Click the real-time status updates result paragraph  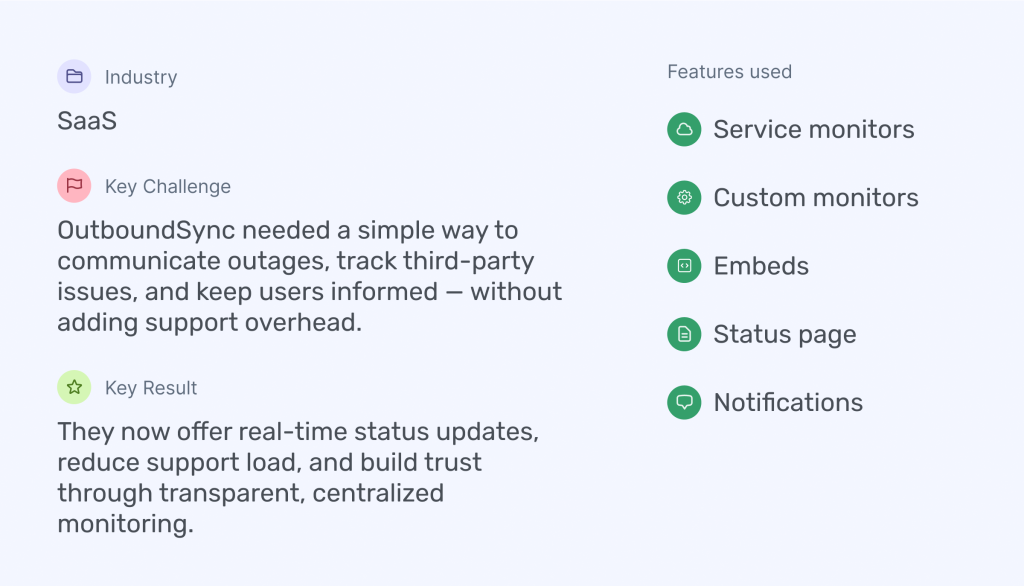[298, 477]
